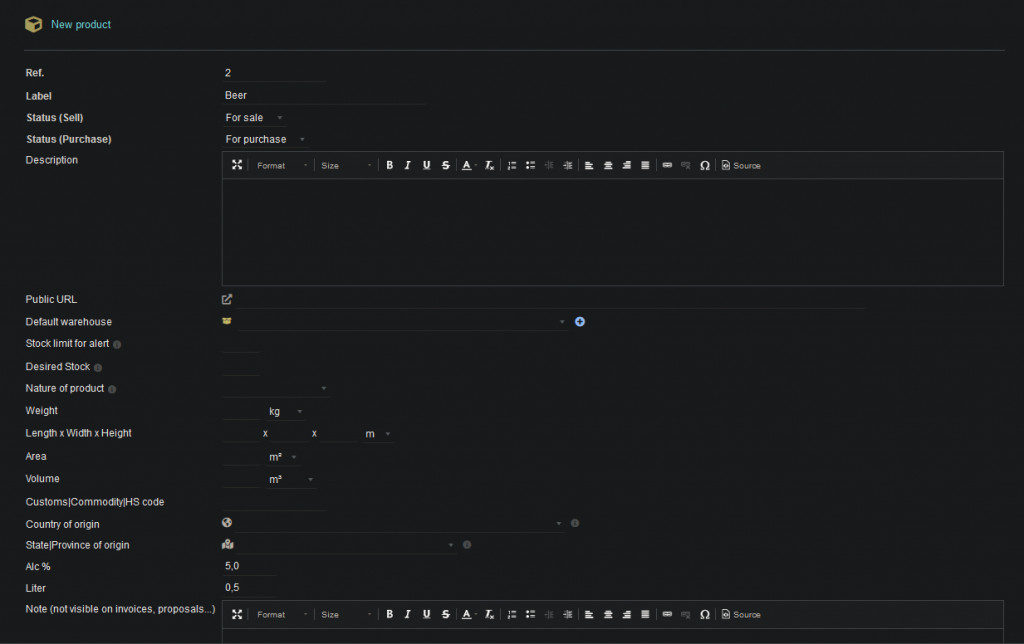
Task: Insert special character in Description editor
Action: 705,165
